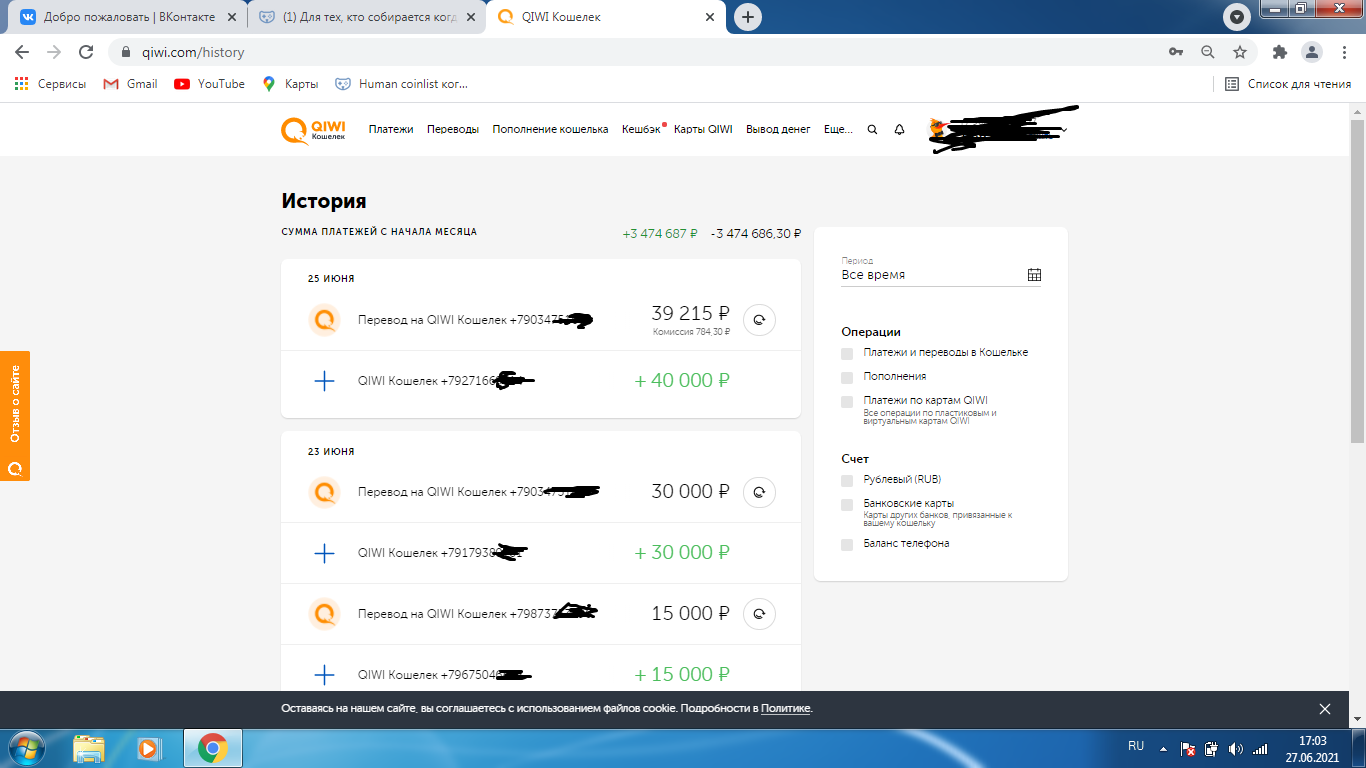Open the Chrome profile avatar icon
This screenshot has height=768, width=1366.
coord(1311,52)
